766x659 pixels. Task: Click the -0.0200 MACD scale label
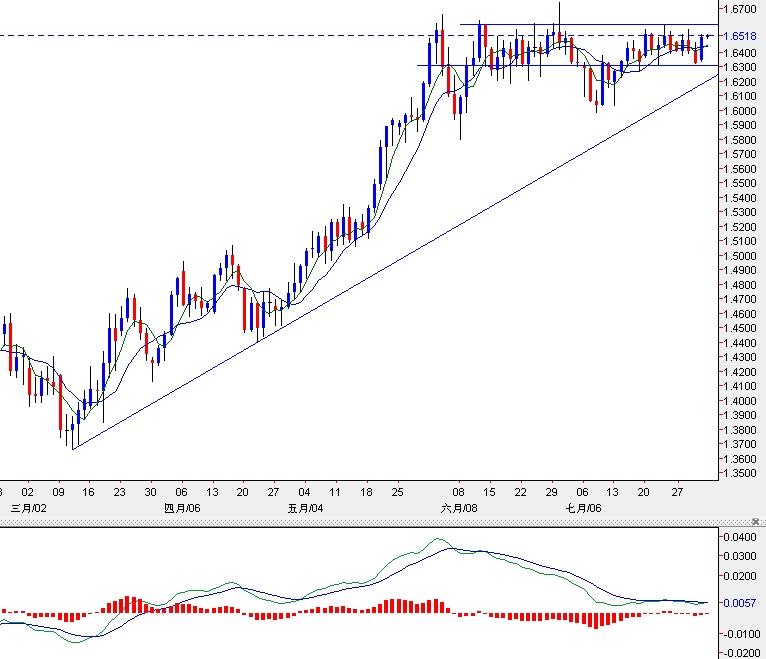pos(741,654)
